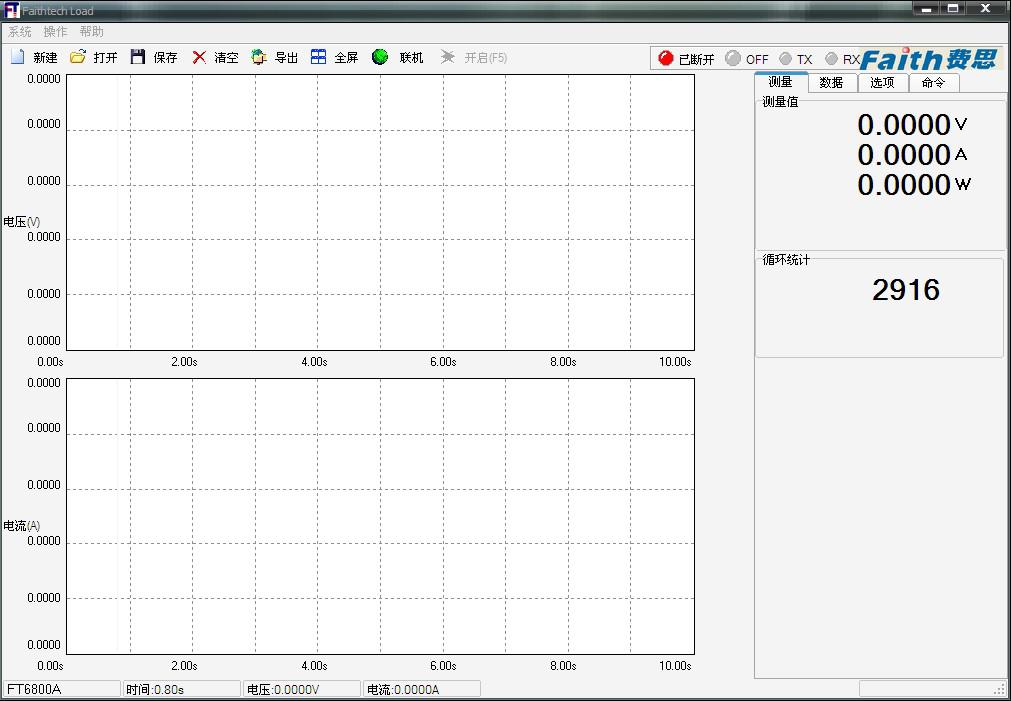The width and height of the screenshot is (1011, 701).
Task: Click the 新建 toolbar label
Action: (x=45, y=58)
